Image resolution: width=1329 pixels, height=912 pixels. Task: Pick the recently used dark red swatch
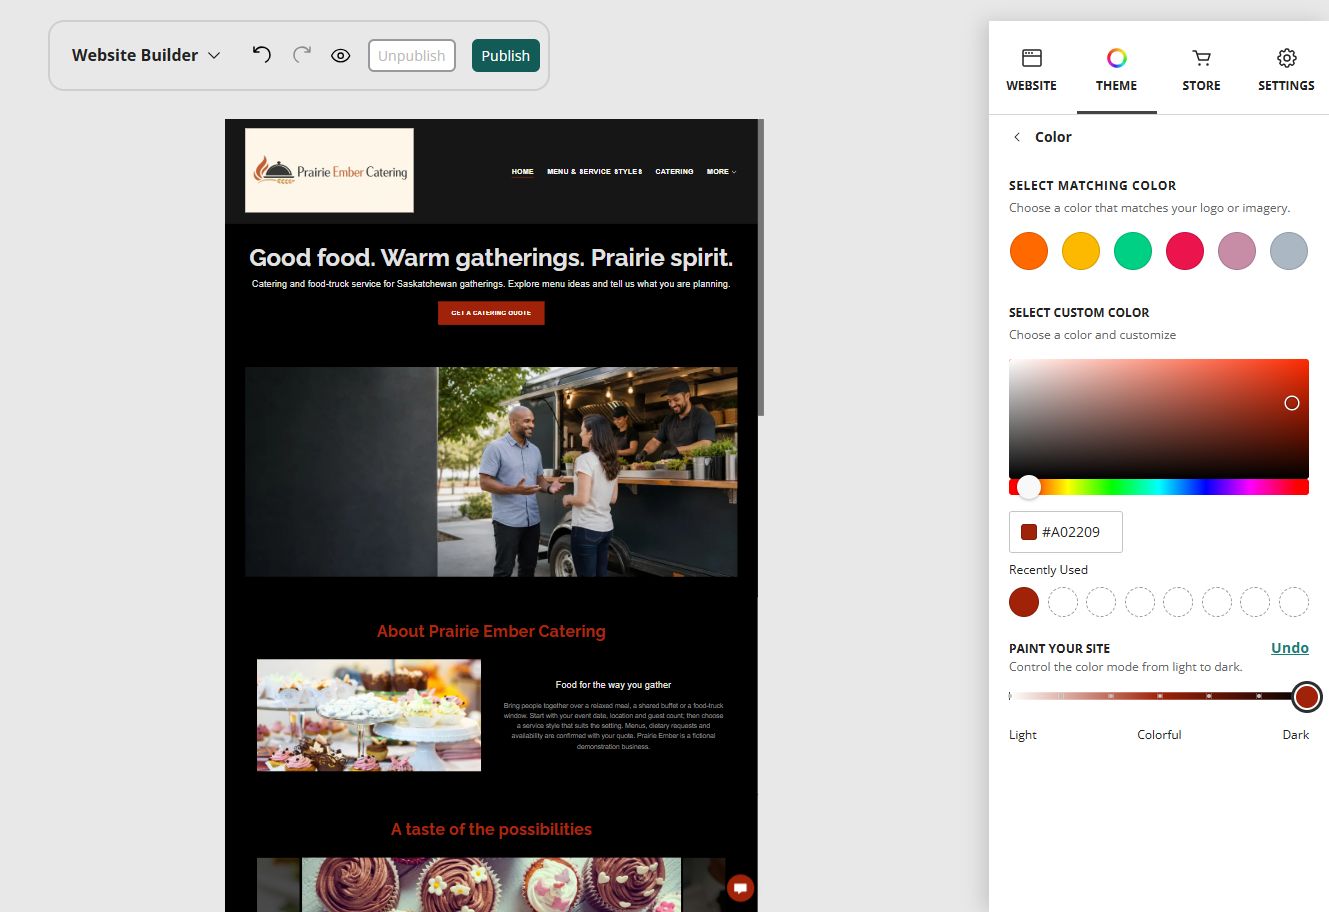click(1024, 602)
